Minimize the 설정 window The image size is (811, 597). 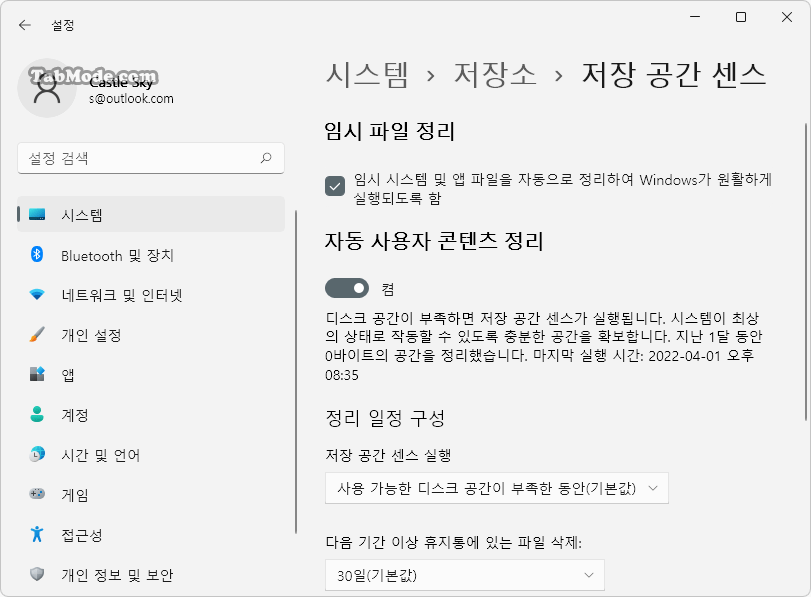(695, 17)
